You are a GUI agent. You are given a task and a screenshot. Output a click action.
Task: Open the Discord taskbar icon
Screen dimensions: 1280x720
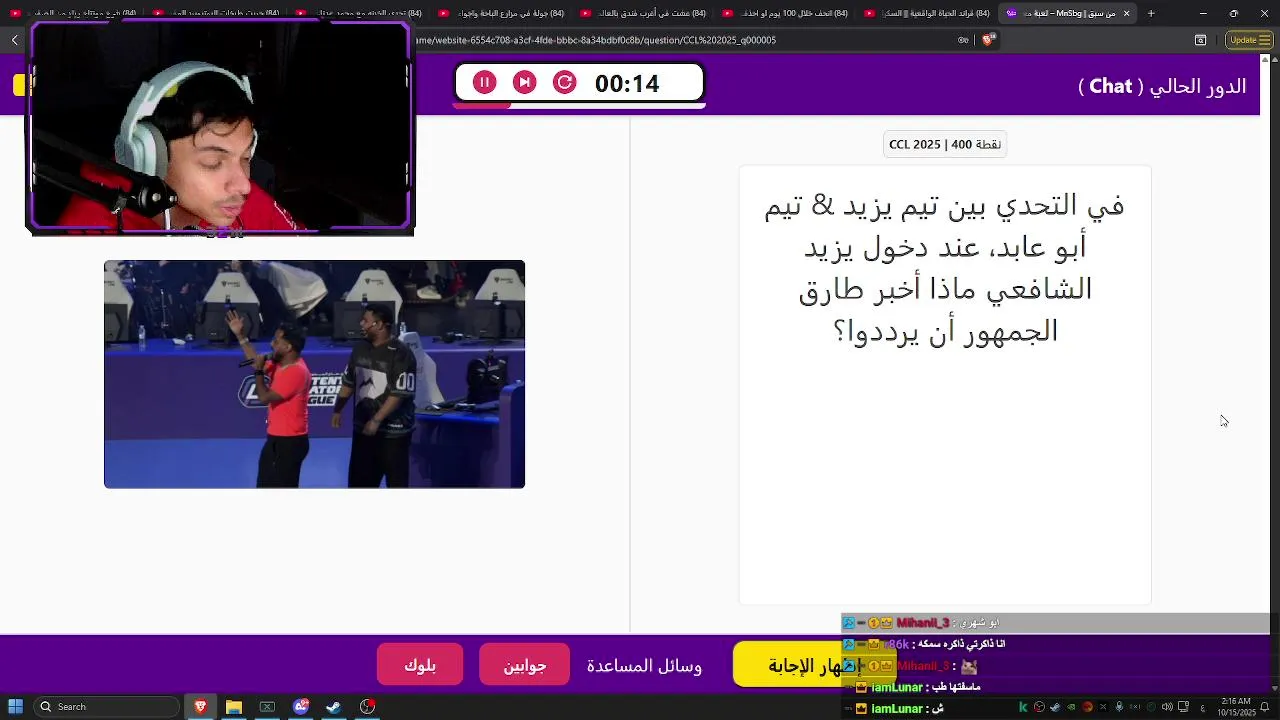(301, 707)
